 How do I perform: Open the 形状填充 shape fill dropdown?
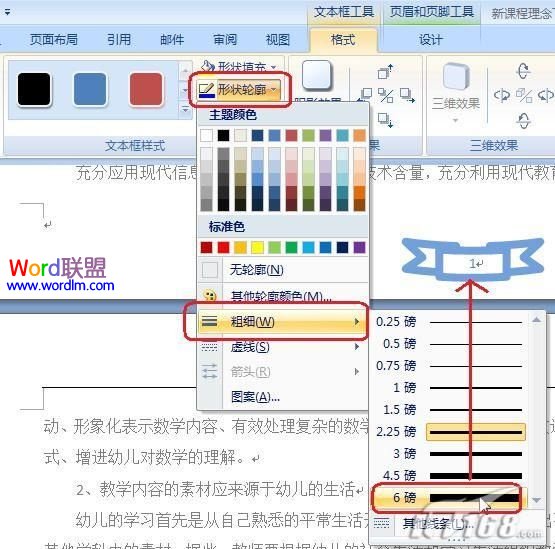click(x=239, y=66)
